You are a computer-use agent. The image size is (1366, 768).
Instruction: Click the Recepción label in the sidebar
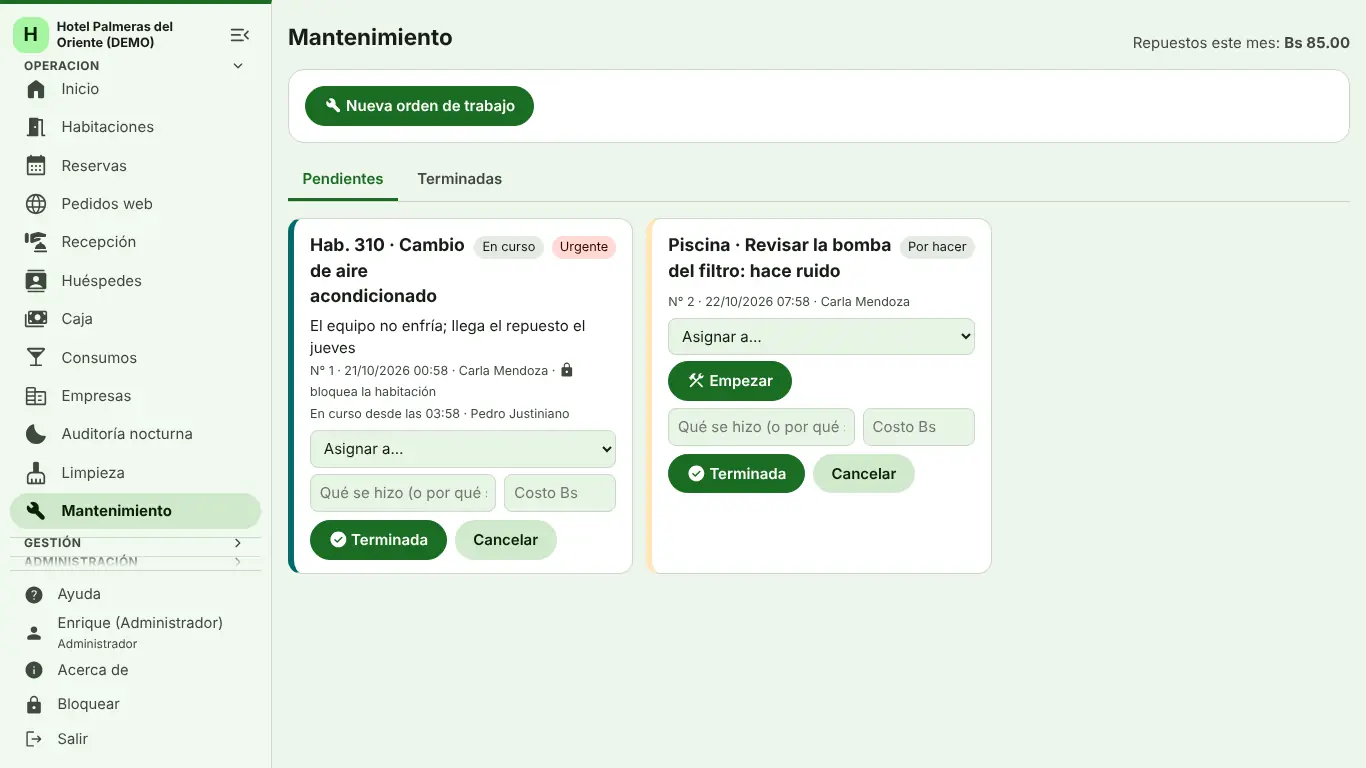click(x=98, y=242)
